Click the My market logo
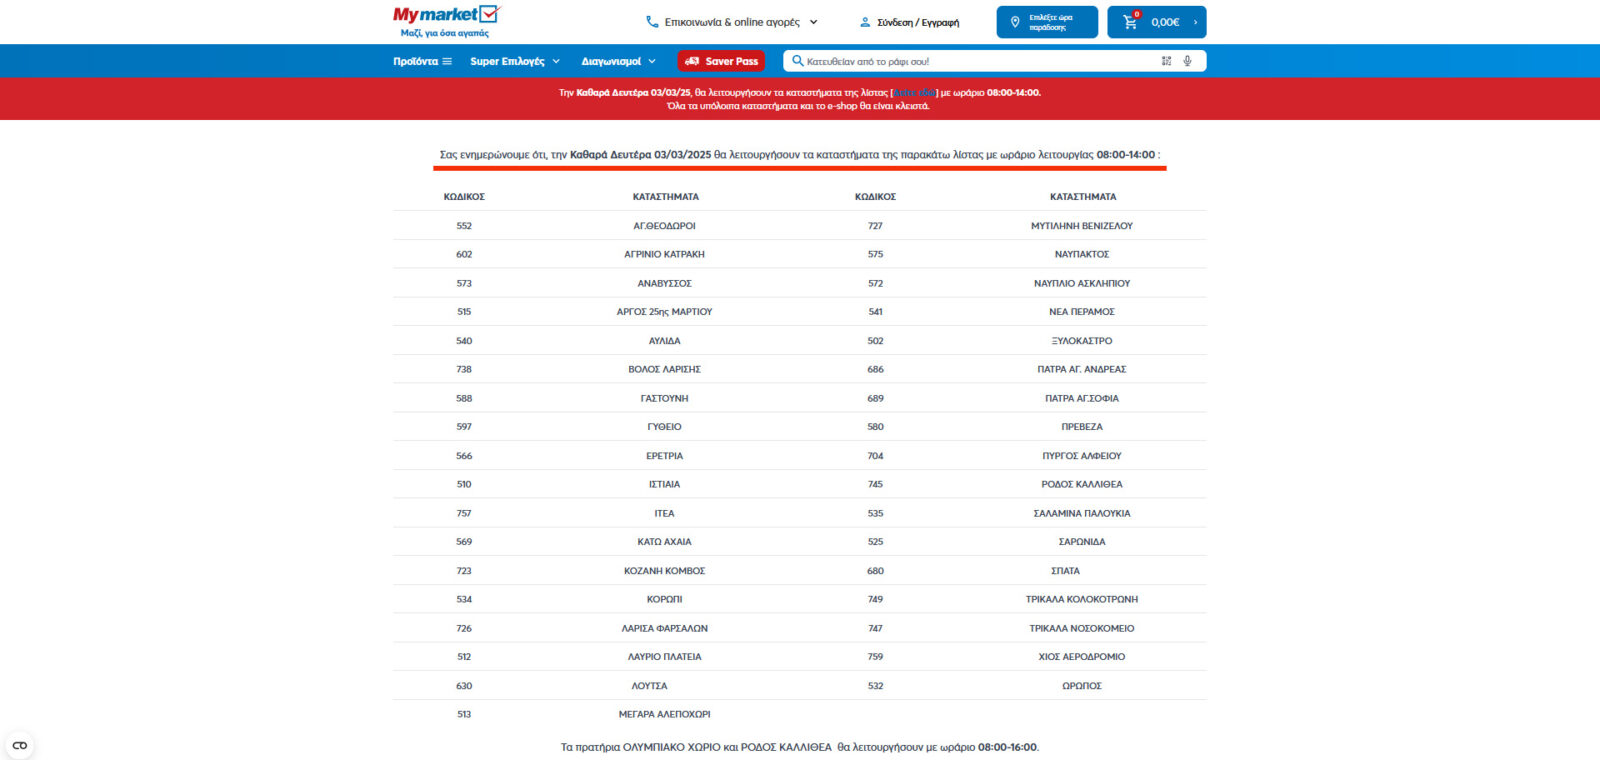The height and width of the screenshot is (760, 1600). point(446,21)
